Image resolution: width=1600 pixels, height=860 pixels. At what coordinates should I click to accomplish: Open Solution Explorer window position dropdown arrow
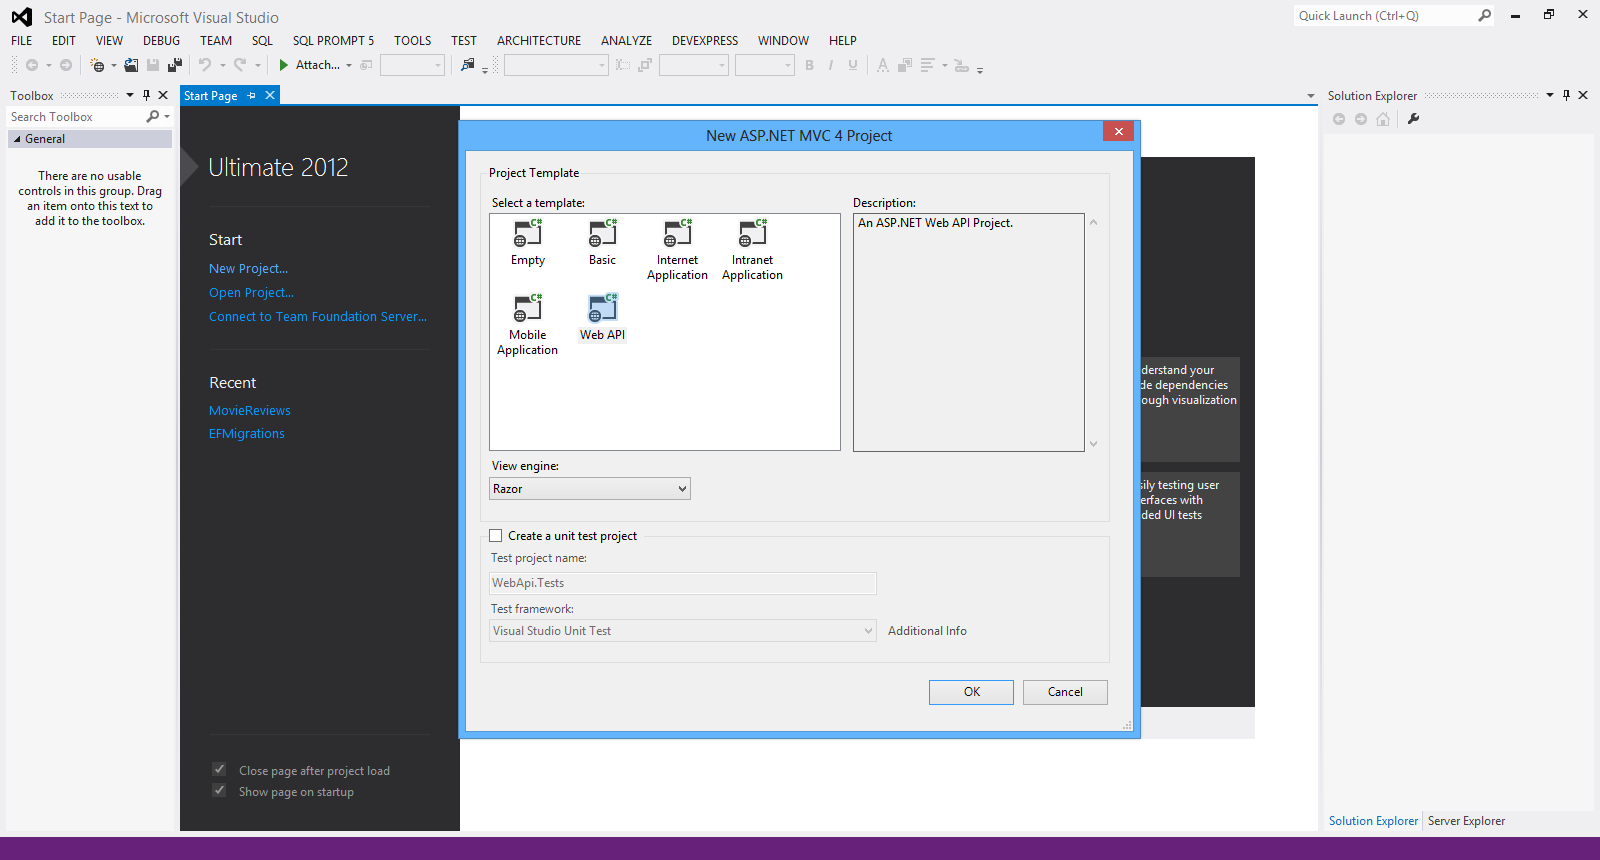(1550, 95)
